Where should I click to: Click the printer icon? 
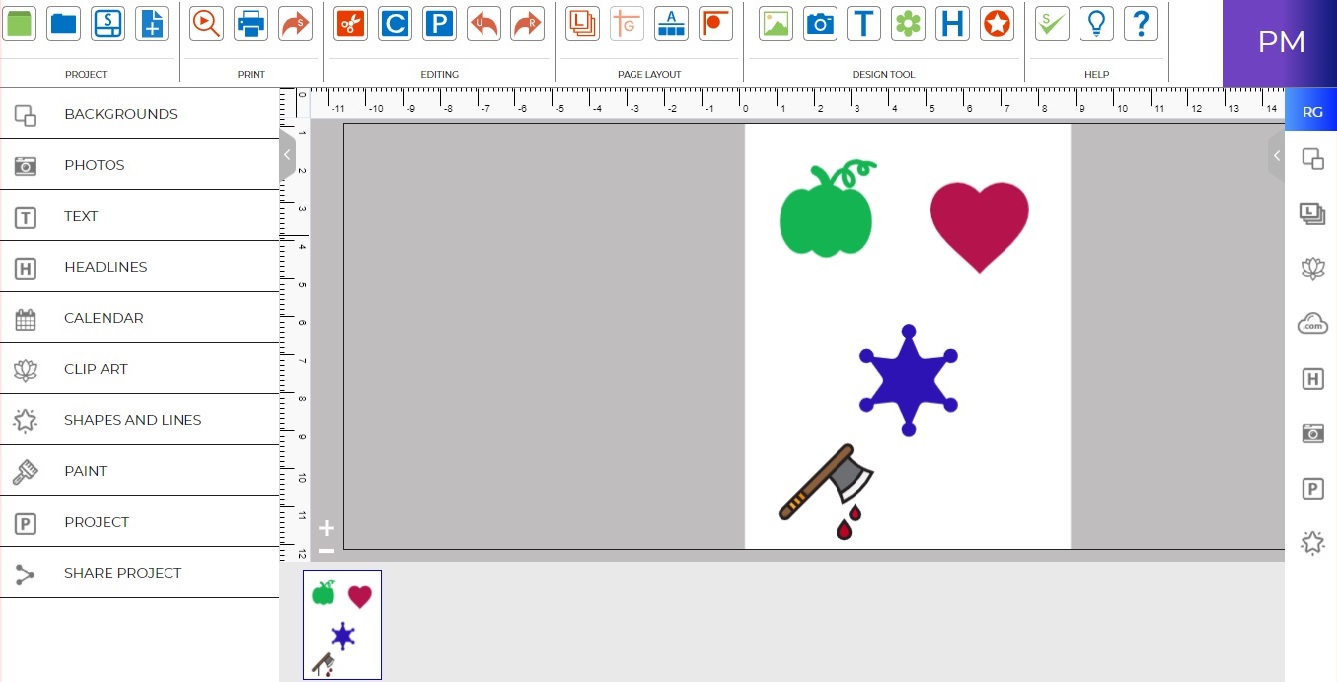251,23
